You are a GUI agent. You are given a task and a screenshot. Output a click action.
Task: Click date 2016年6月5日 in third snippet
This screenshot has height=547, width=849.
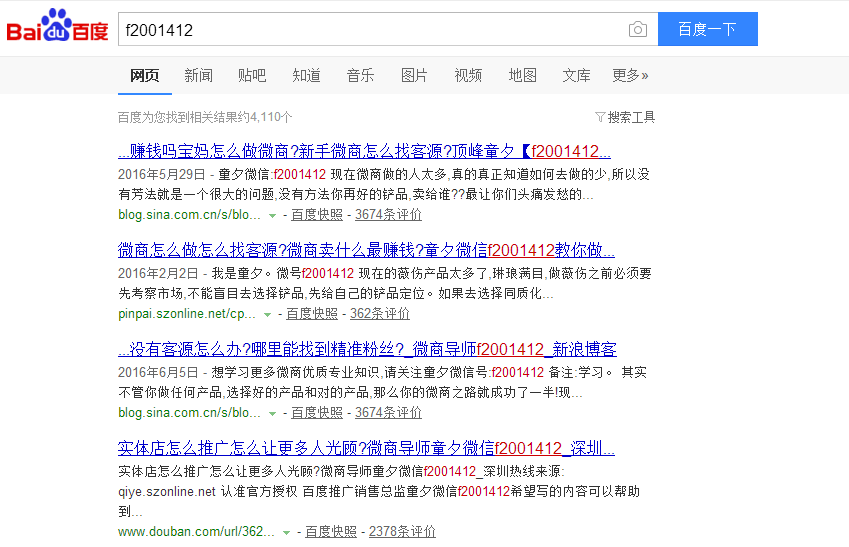158,373
